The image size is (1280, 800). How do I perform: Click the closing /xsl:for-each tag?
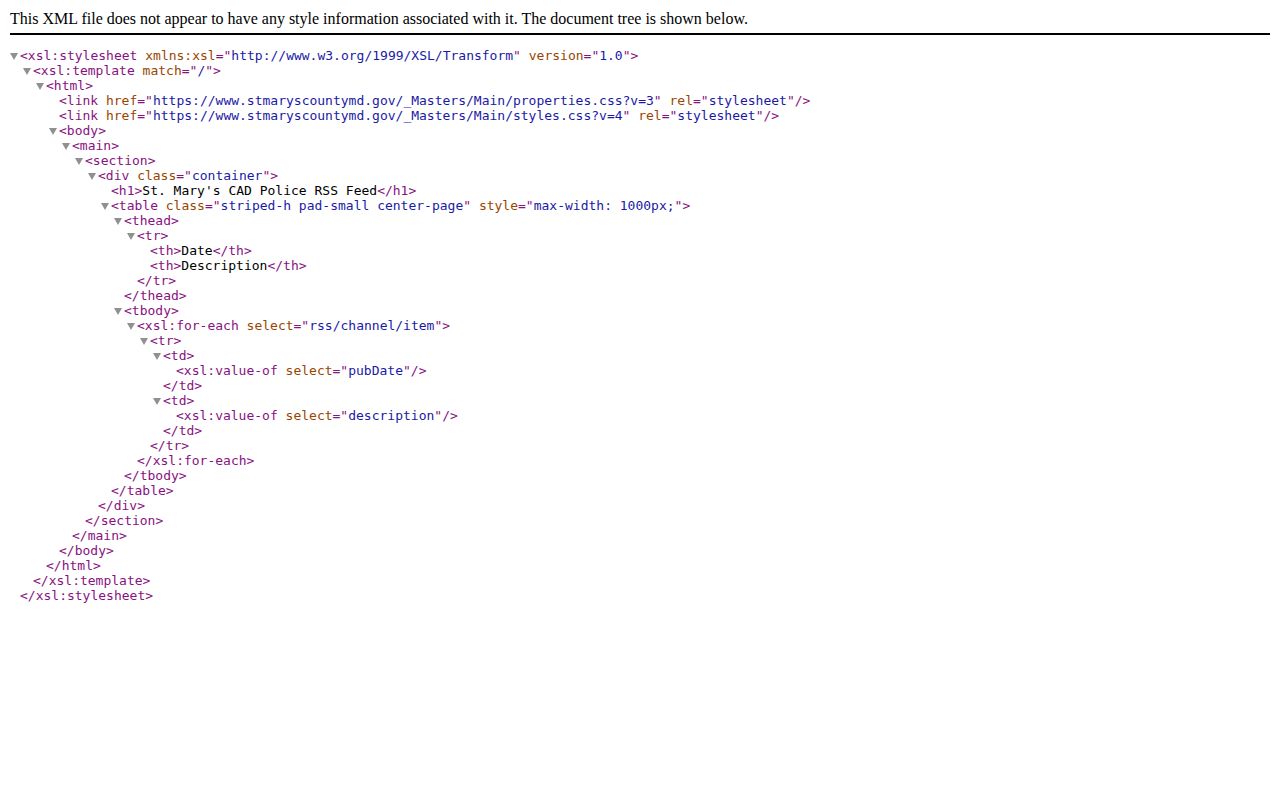pyautogui.click(x=196, y=461)
